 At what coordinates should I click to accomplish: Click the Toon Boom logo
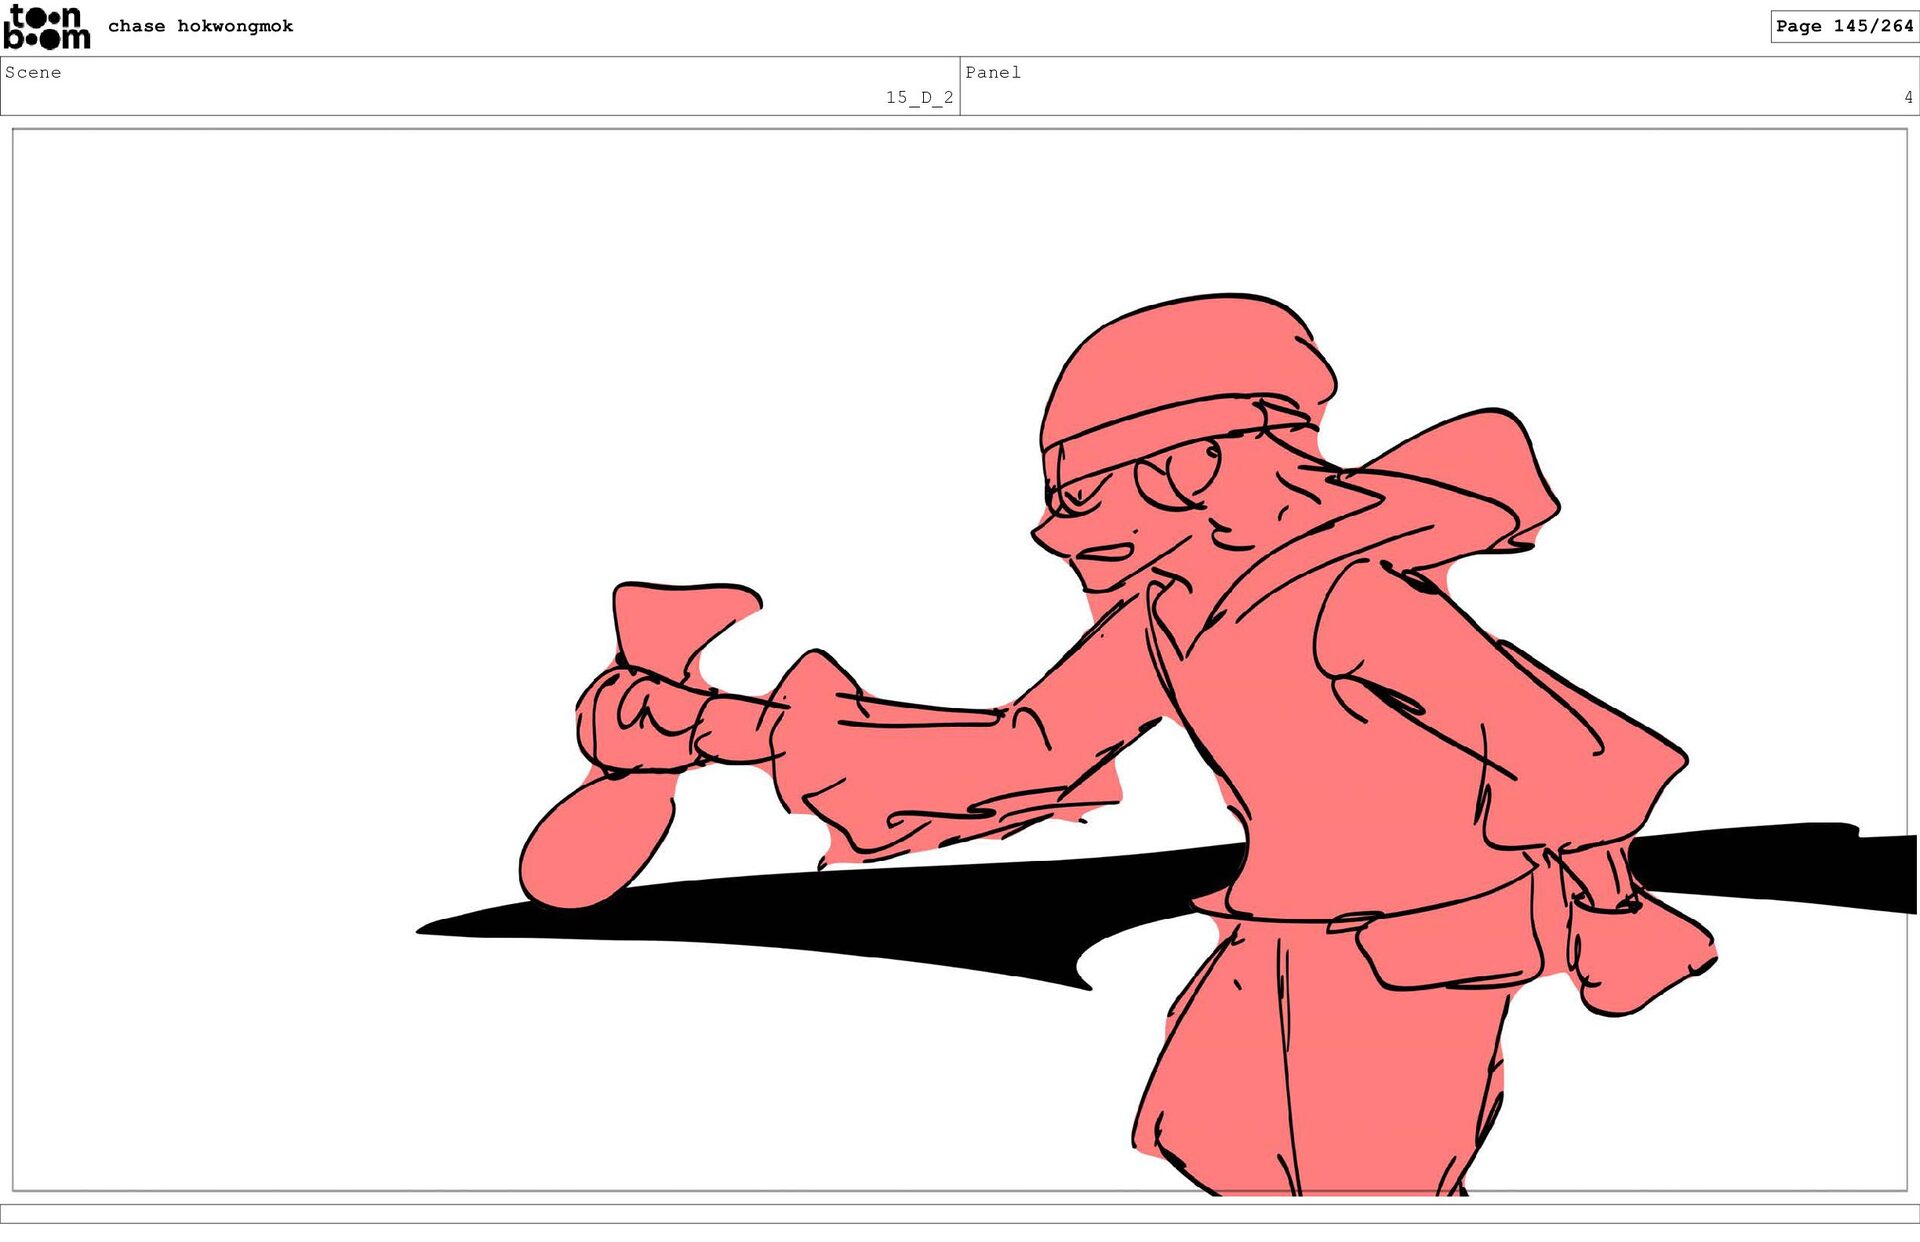tap(46, 27)
